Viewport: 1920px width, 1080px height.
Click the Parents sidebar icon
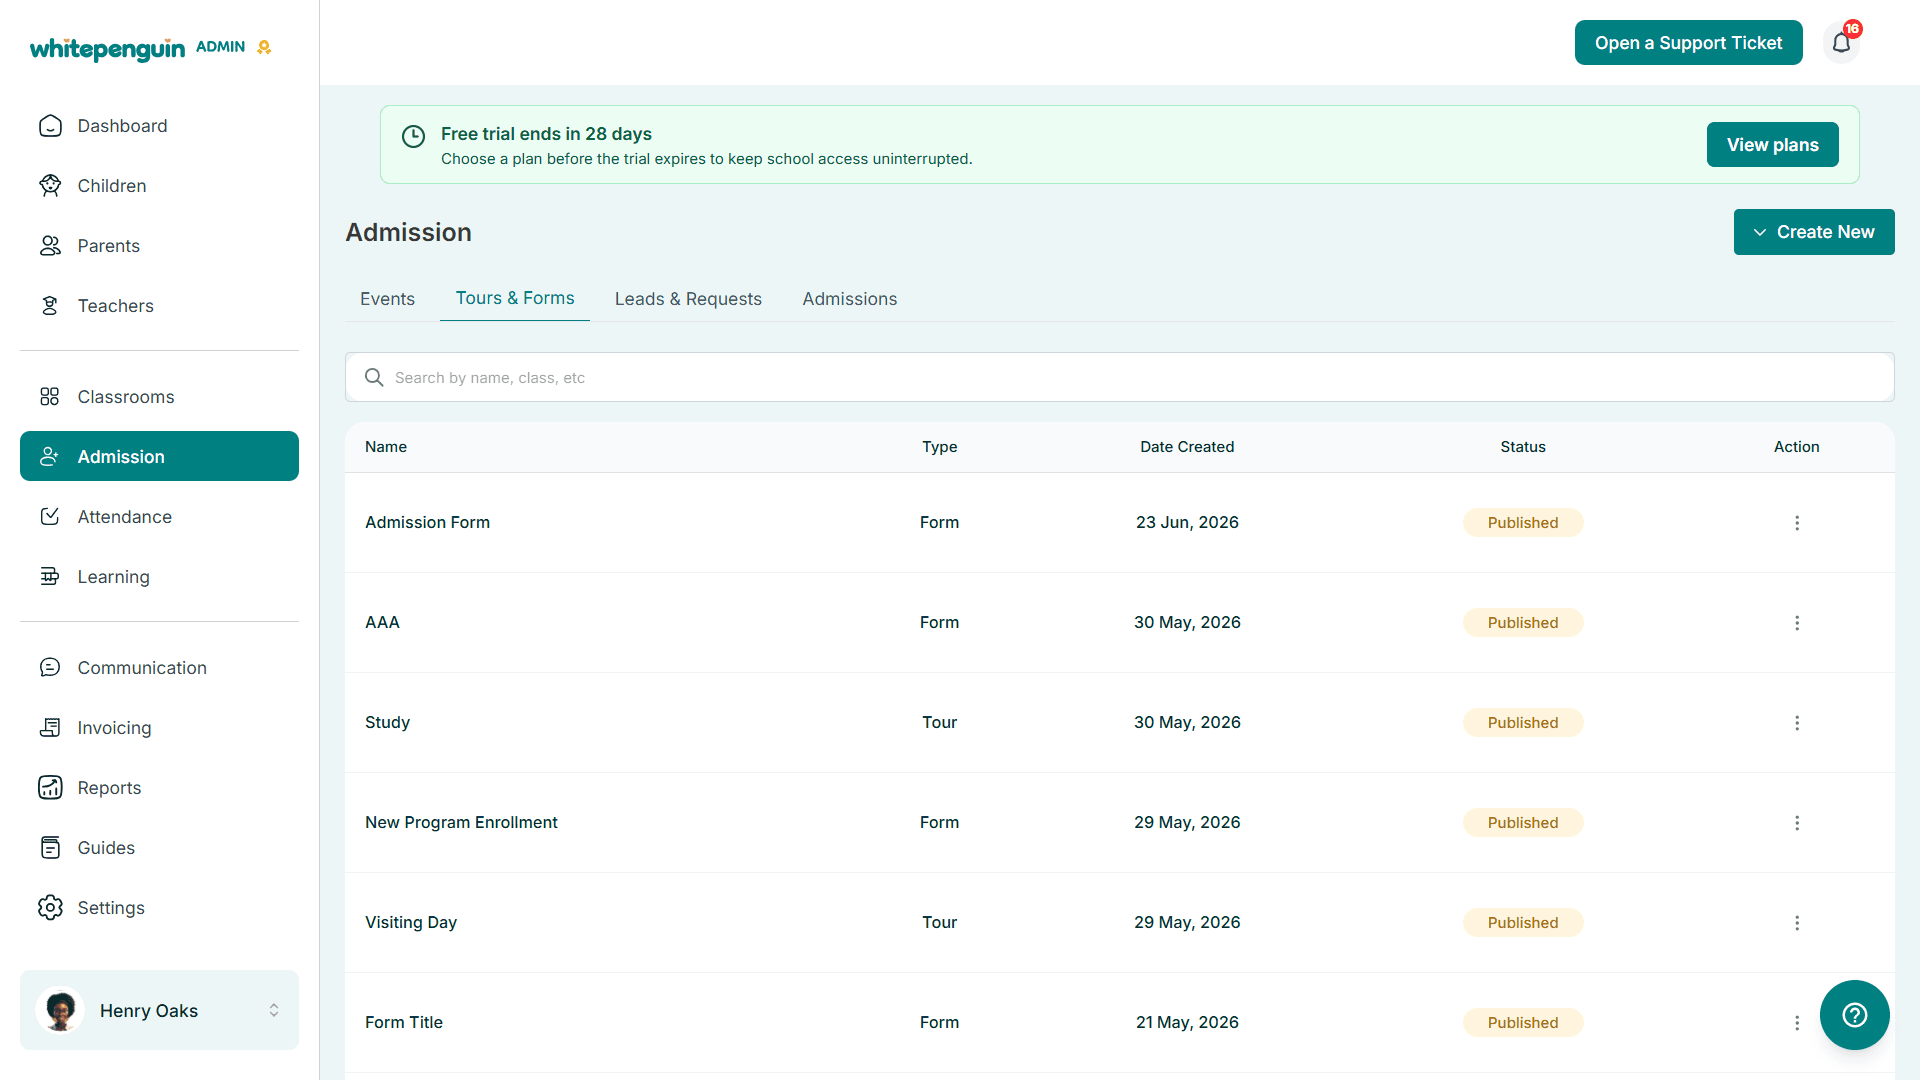click(50, 246)
